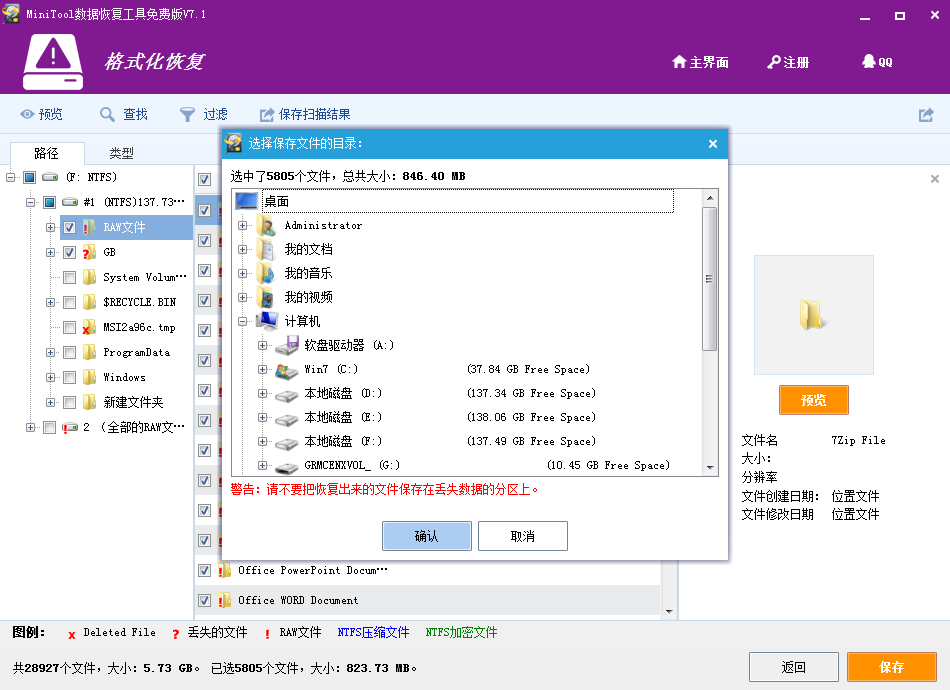
Task: Collapse the F: NTFS tree node
Action: coord(10,177)
